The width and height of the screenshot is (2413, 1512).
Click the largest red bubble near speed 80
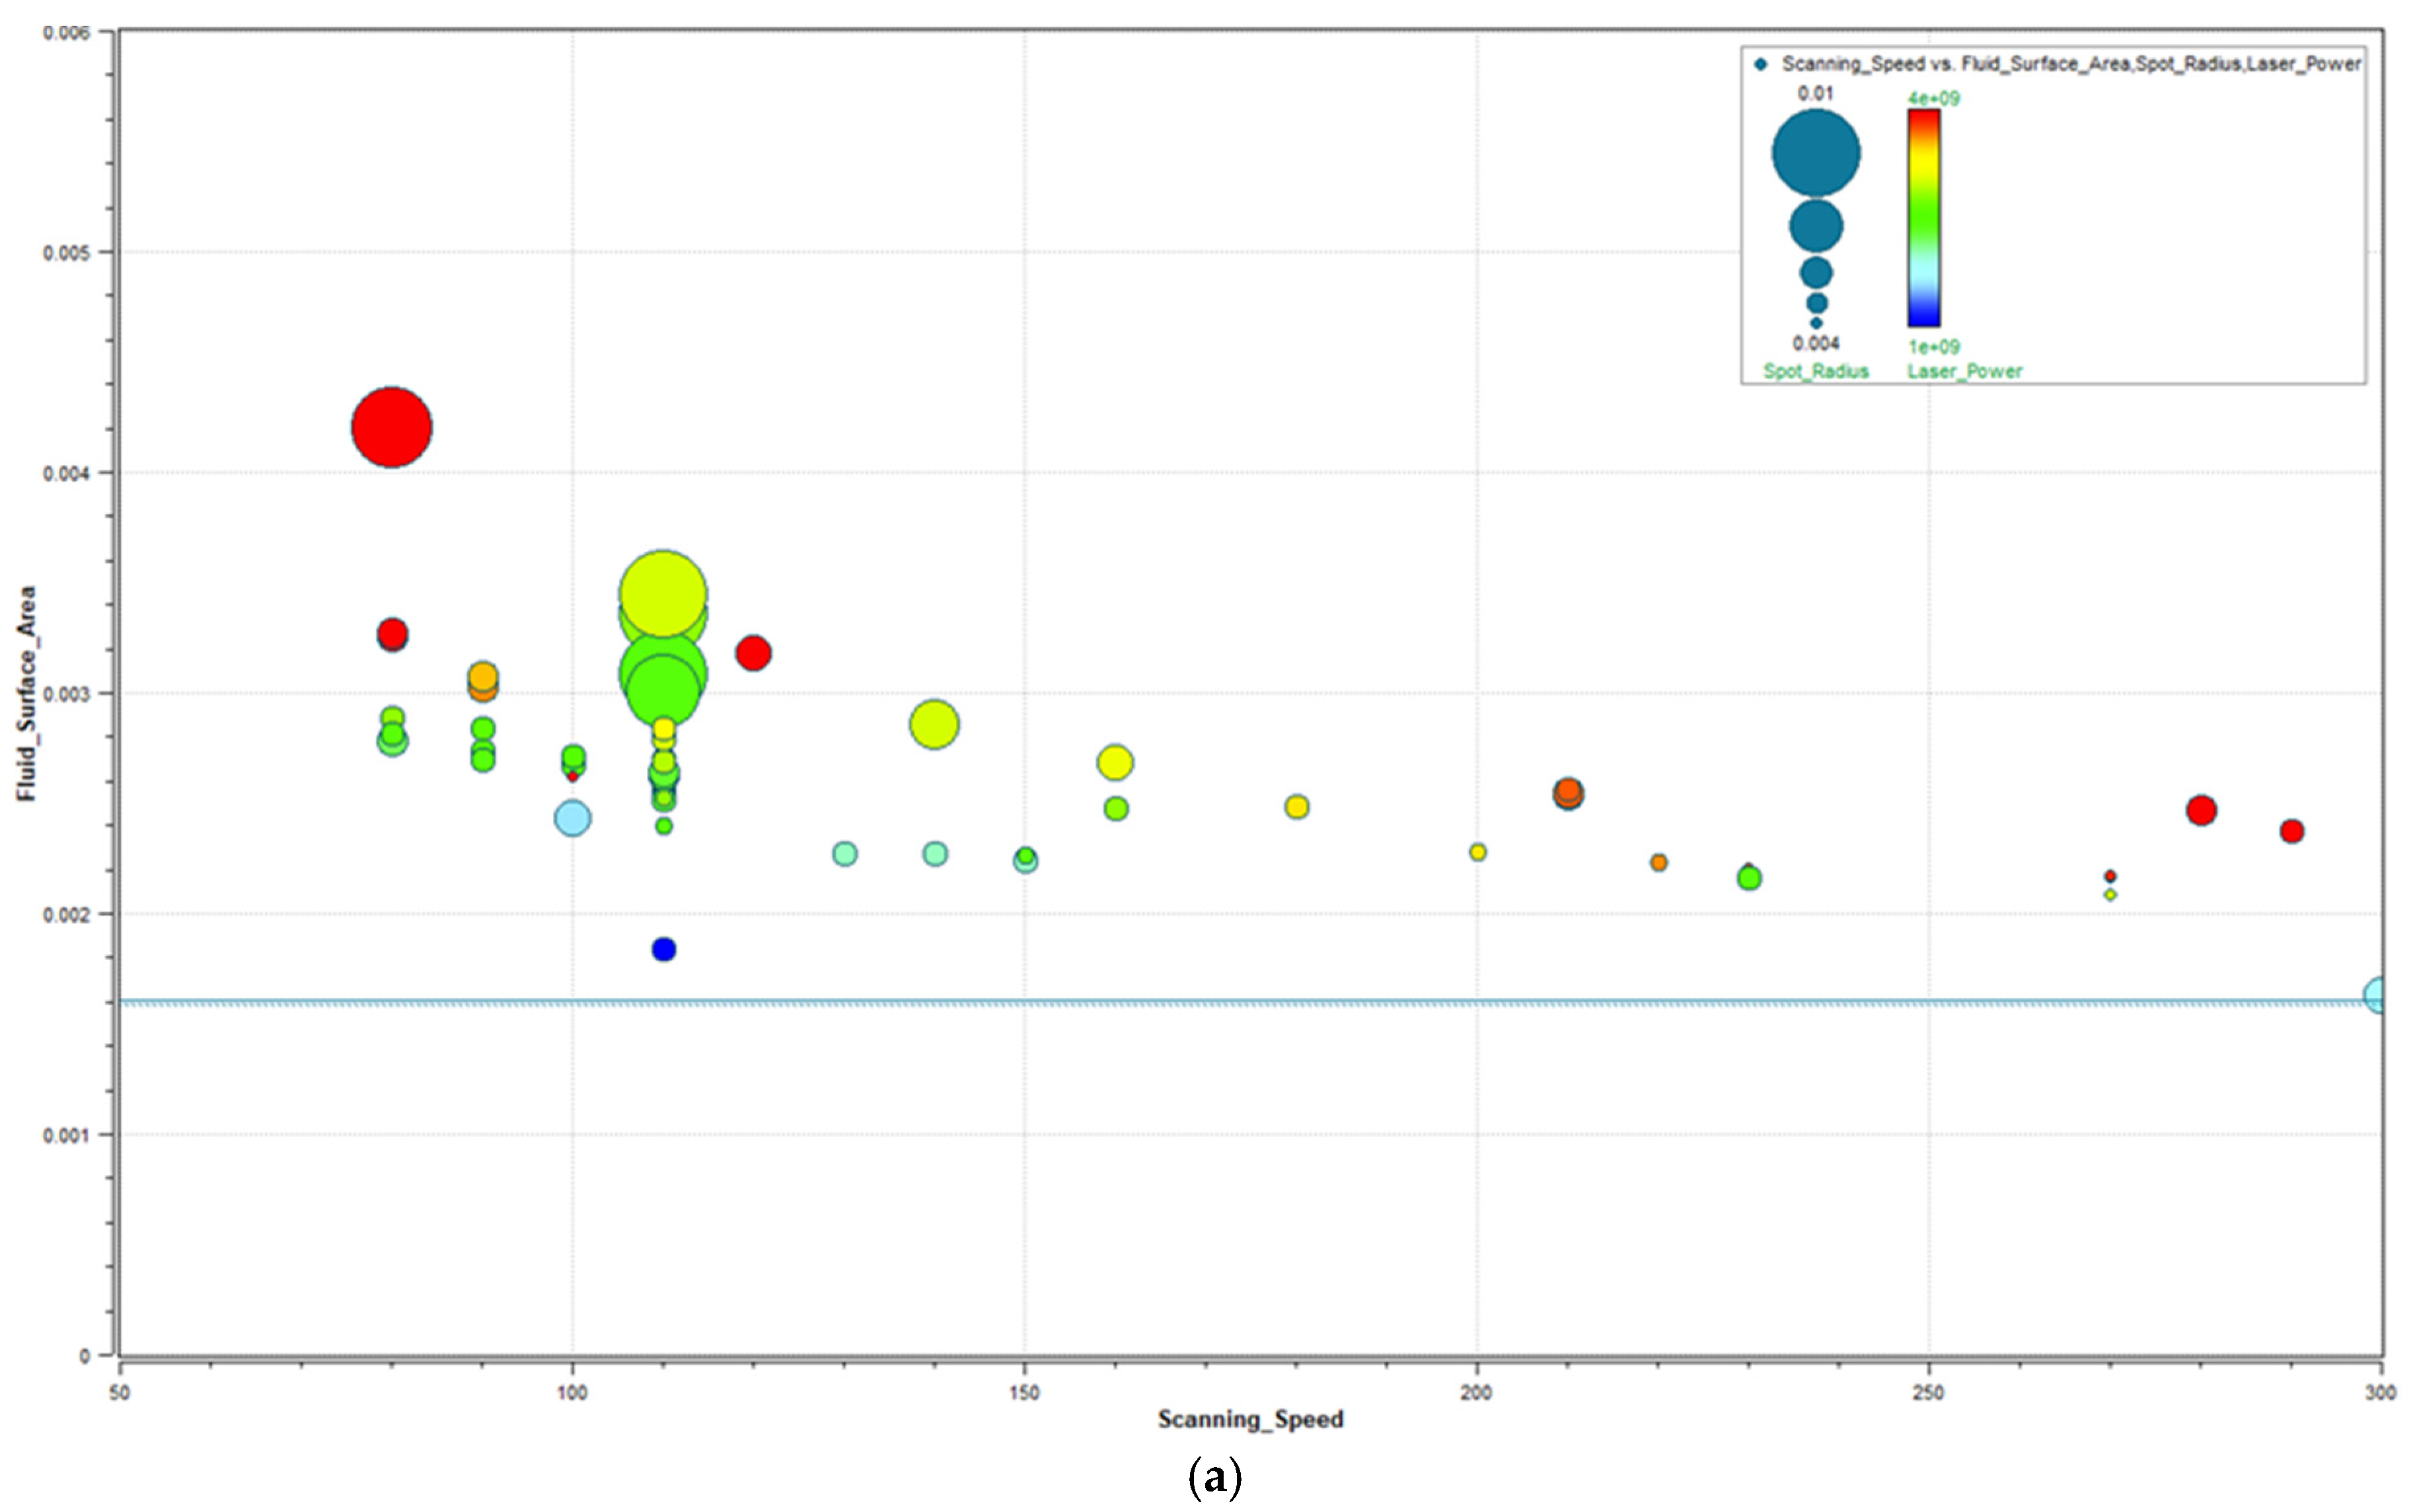click(x=391, y=427)
